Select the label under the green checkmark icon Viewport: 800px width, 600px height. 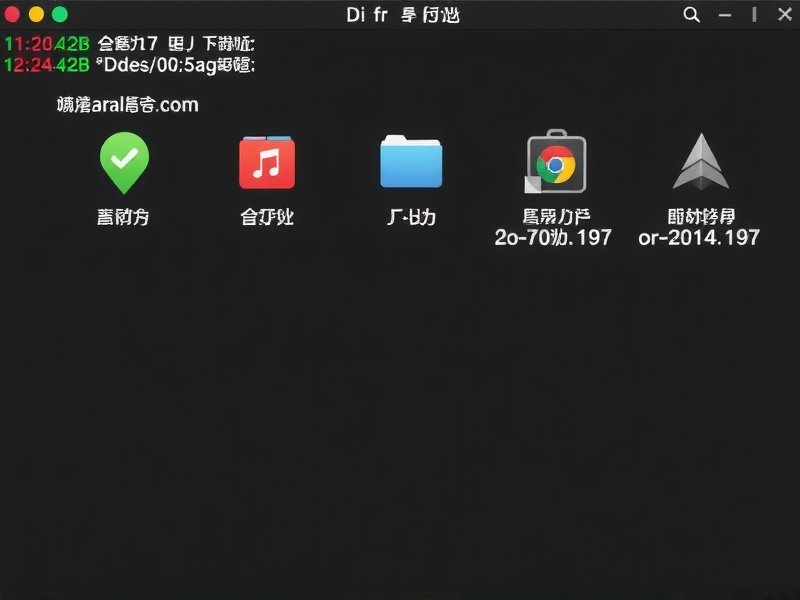124,216
